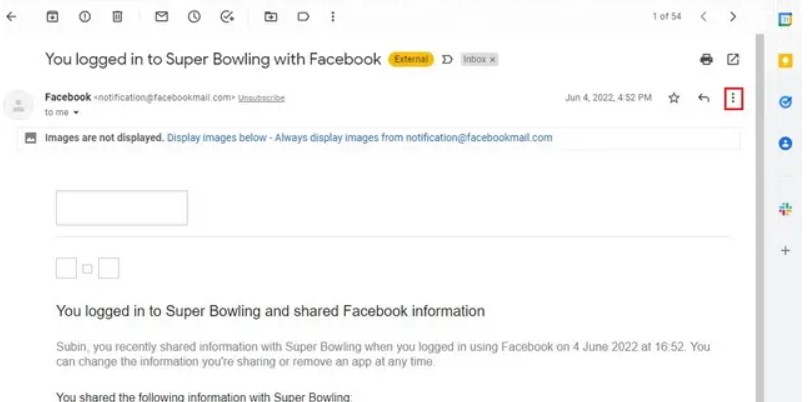Click 'Display images below' link
Screen dimensions: 812x402
212,138
